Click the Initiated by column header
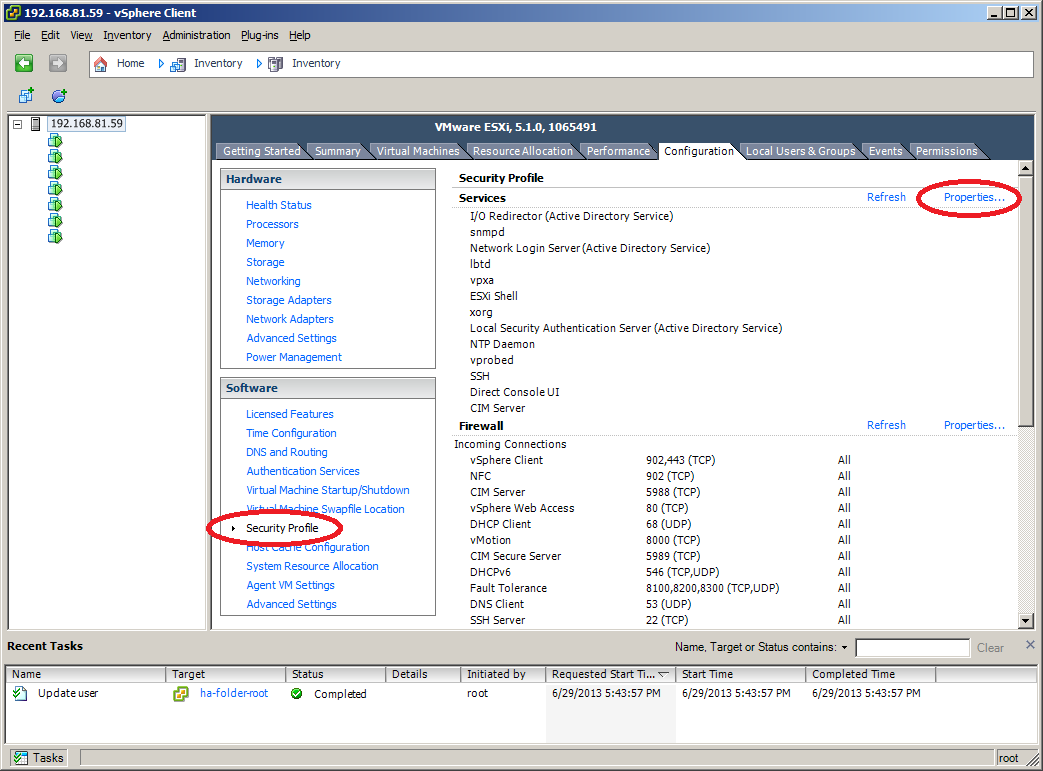1043x771 pixels. [503, 675]
